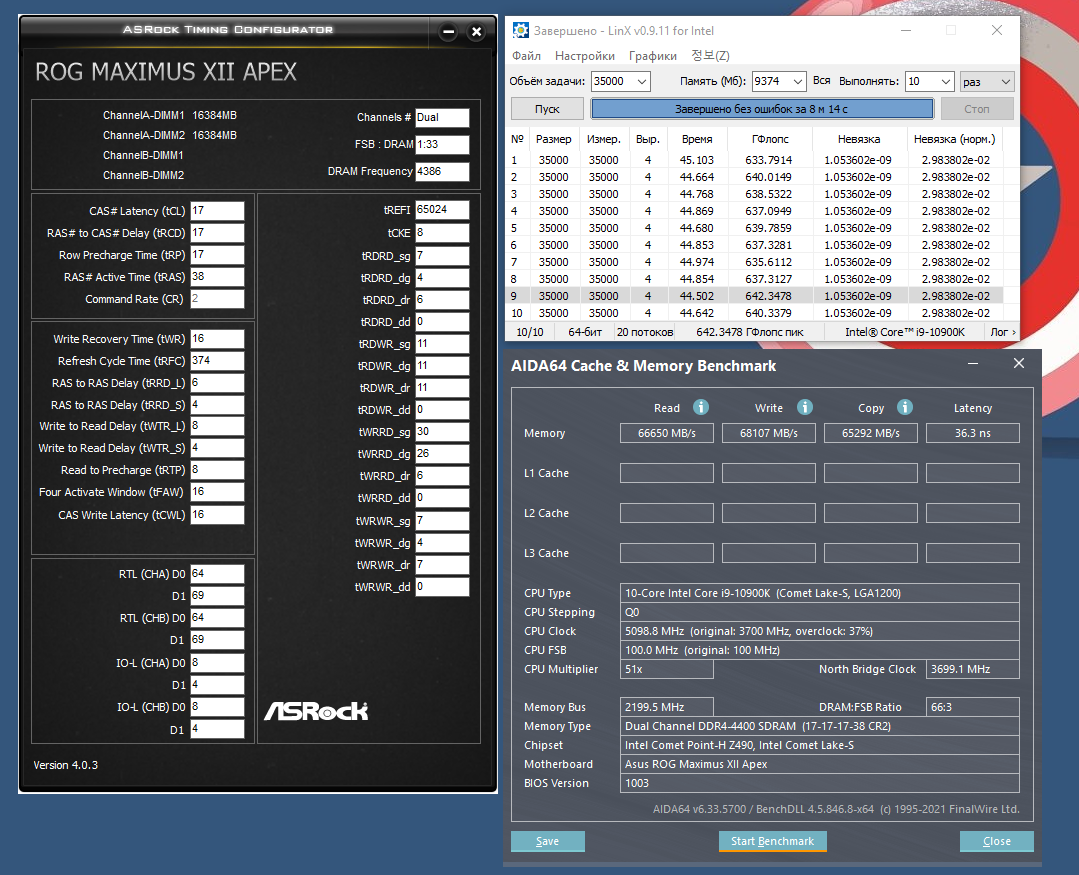This screenshot has width=1079, height=875.
Task: Click the Вся memory button in LinX
Action: point(822,80)
